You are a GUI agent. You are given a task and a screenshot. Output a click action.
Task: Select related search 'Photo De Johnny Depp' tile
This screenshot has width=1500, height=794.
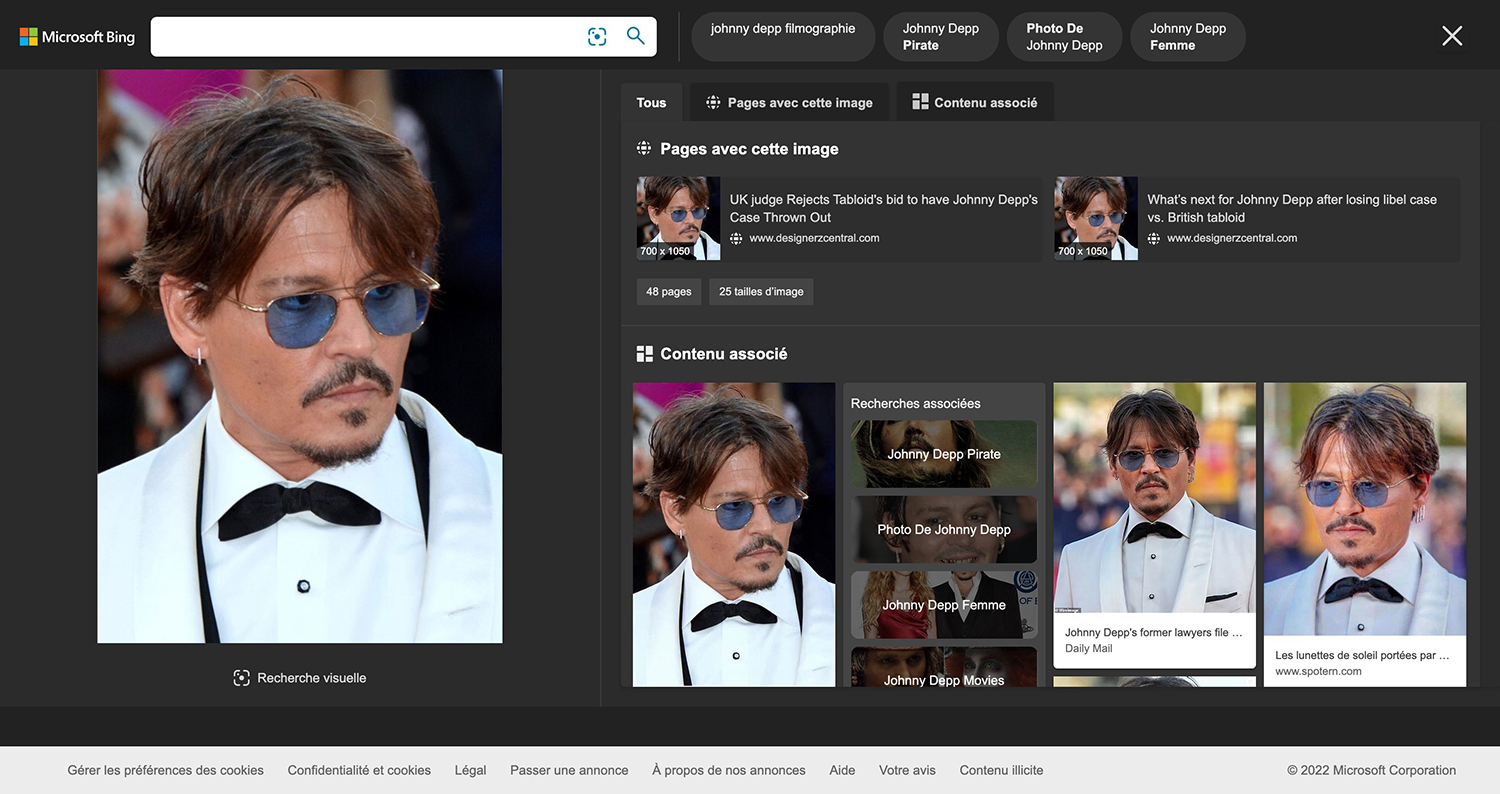[x=944, y=529]
